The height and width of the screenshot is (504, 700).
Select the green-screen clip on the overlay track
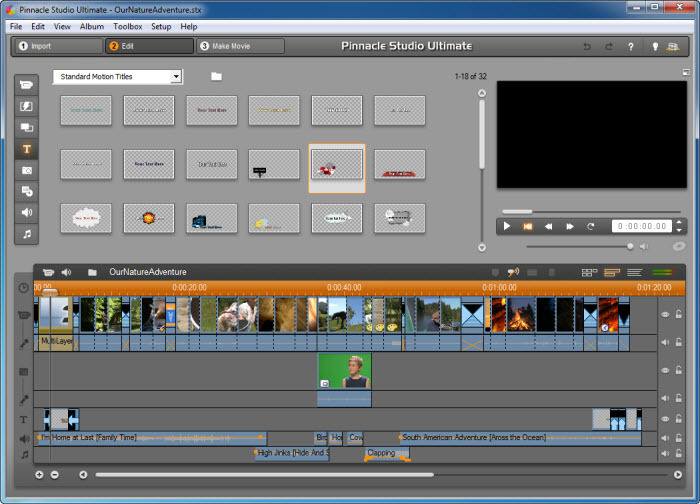tap(344, 371)
